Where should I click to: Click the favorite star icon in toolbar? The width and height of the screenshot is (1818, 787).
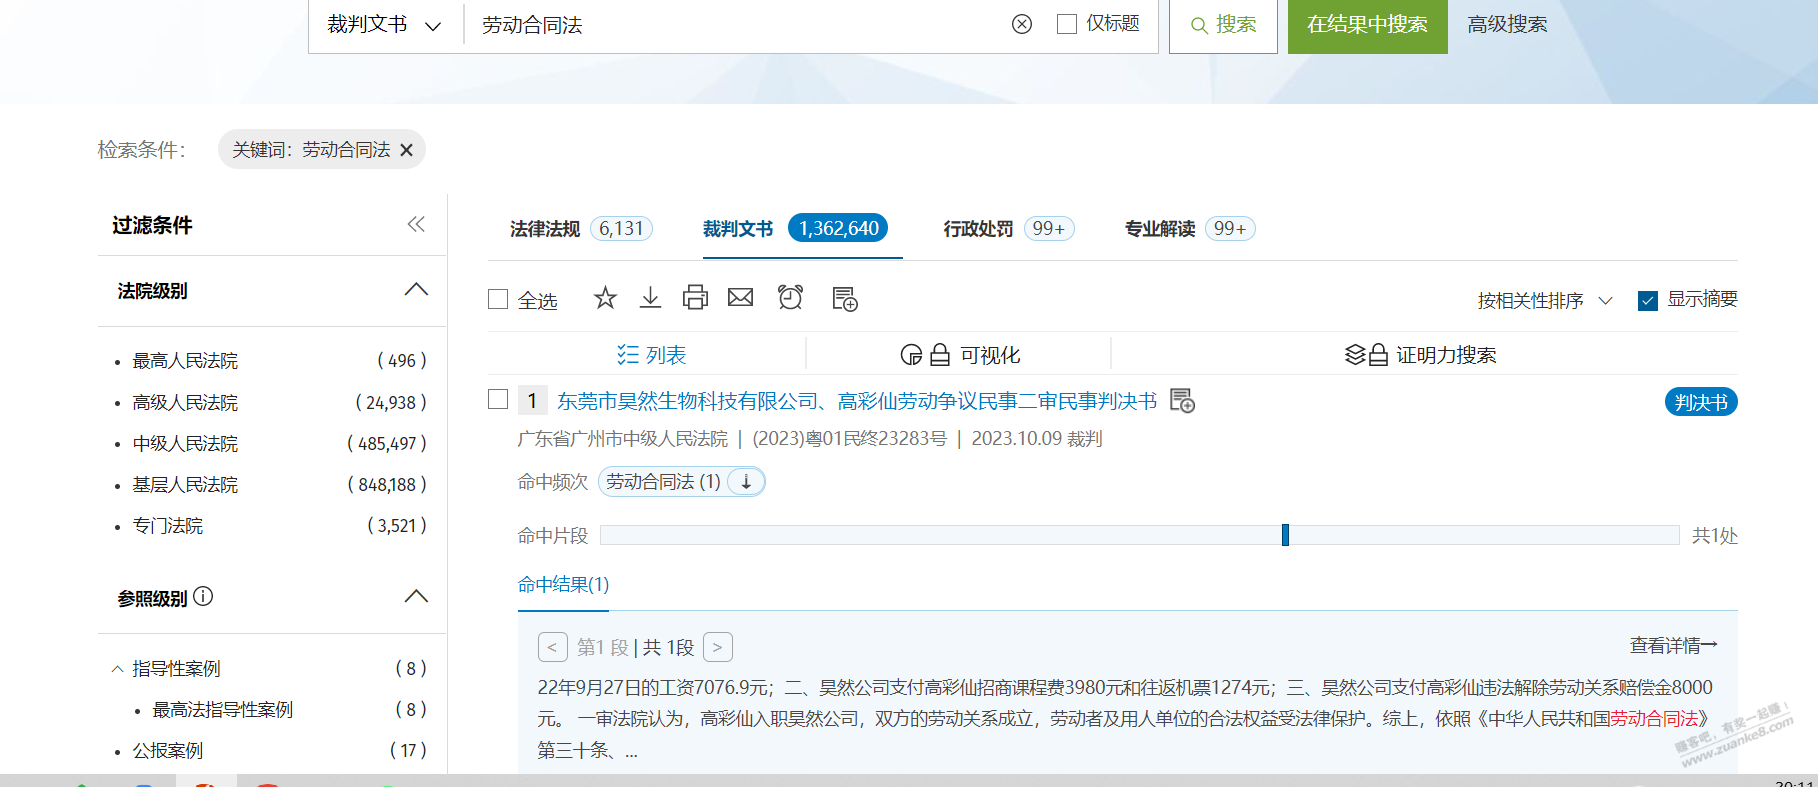(x=605, y=298)
